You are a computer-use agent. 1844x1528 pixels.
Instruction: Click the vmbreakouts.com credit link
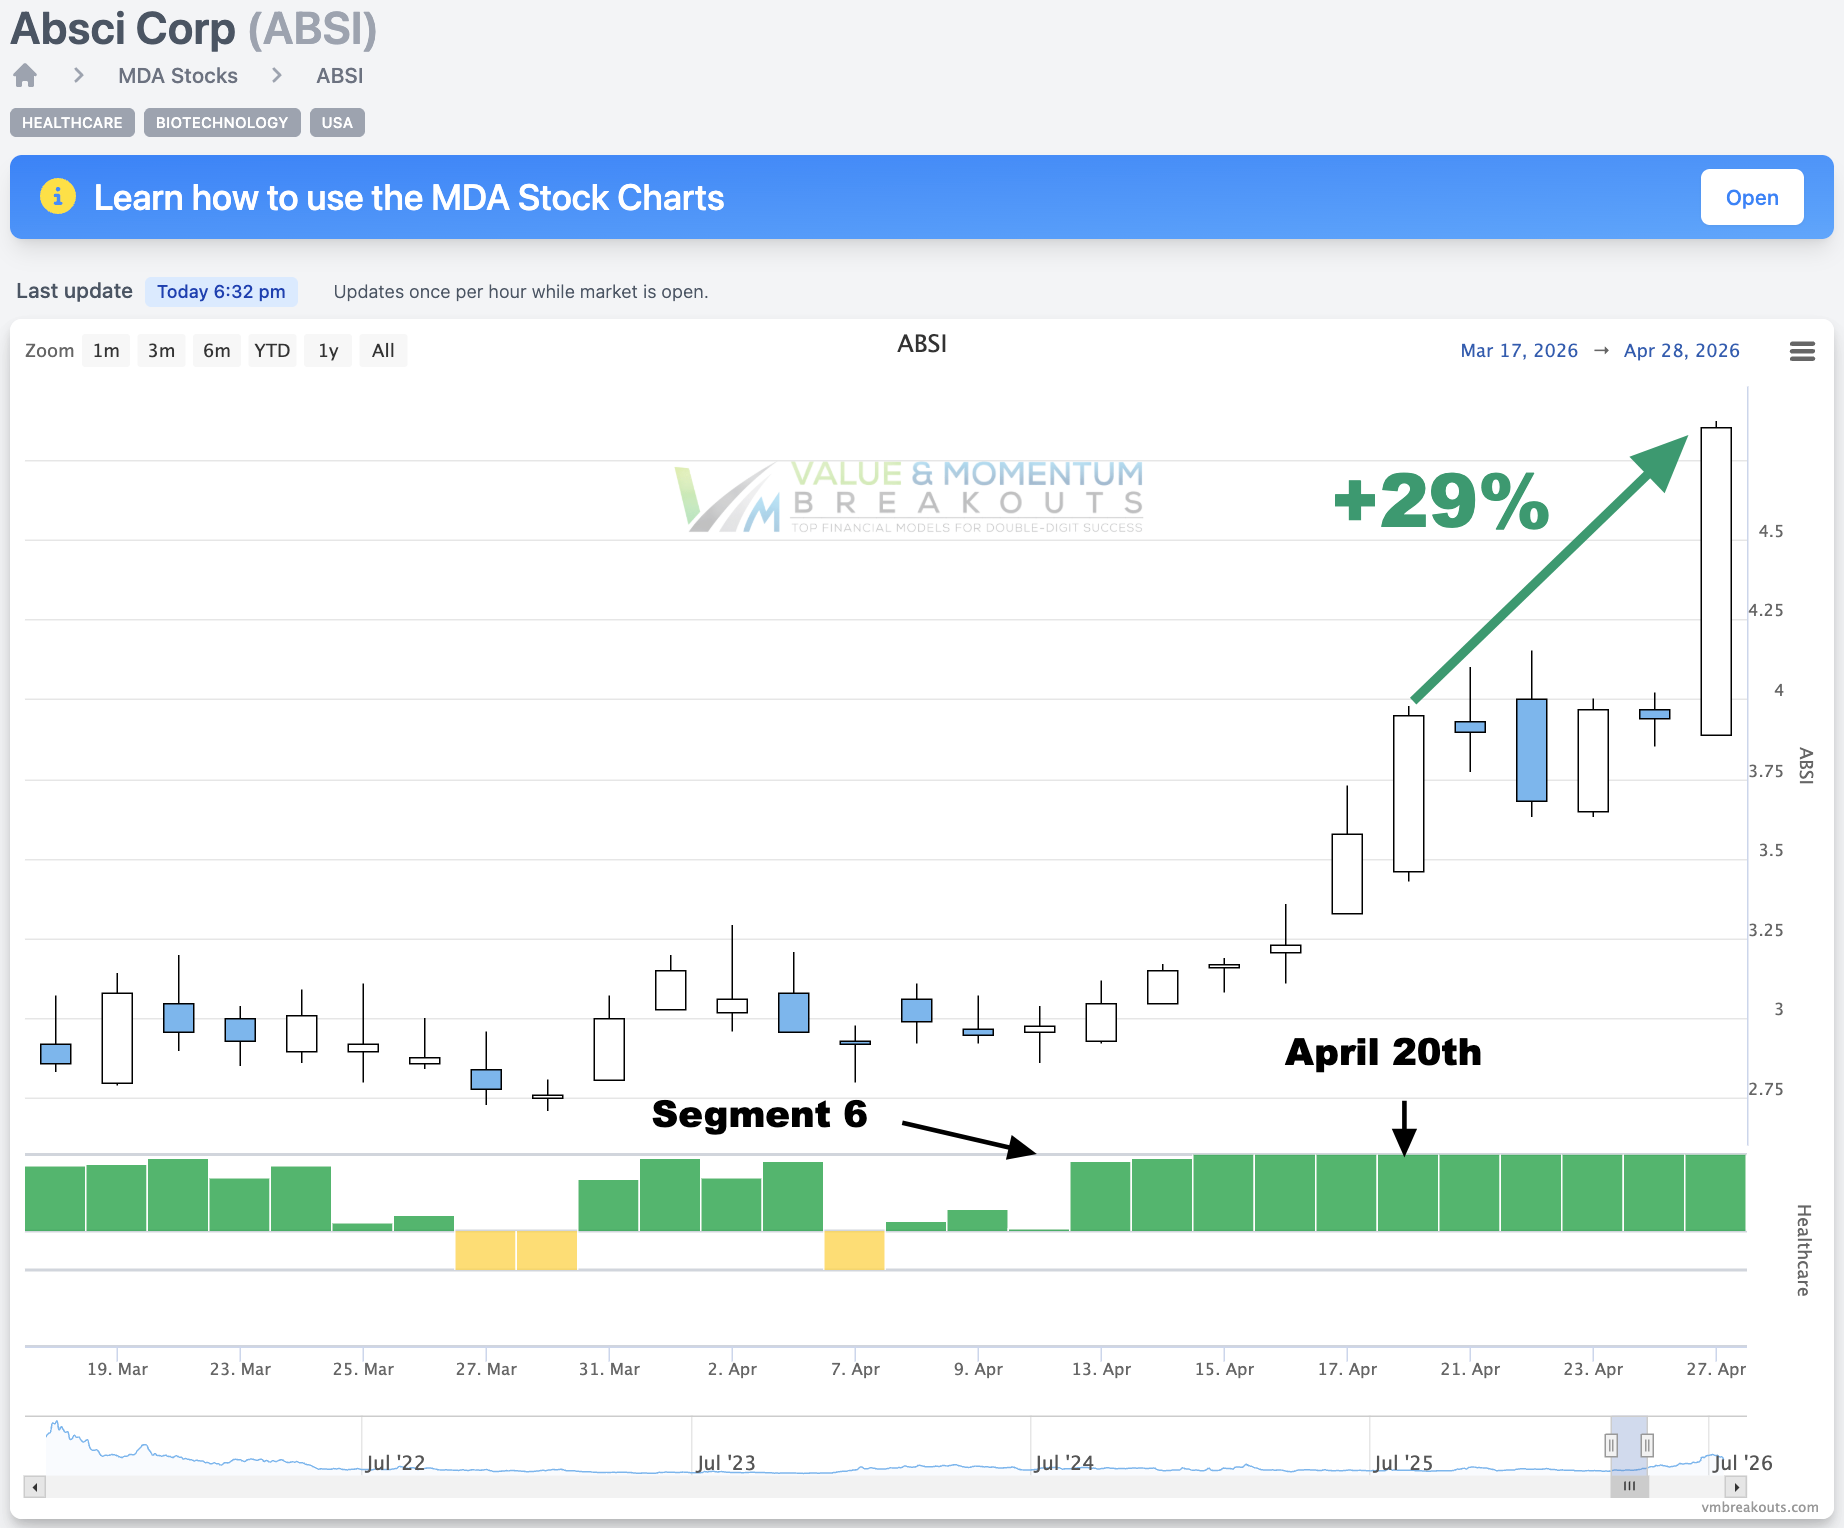[1760, 1507]
